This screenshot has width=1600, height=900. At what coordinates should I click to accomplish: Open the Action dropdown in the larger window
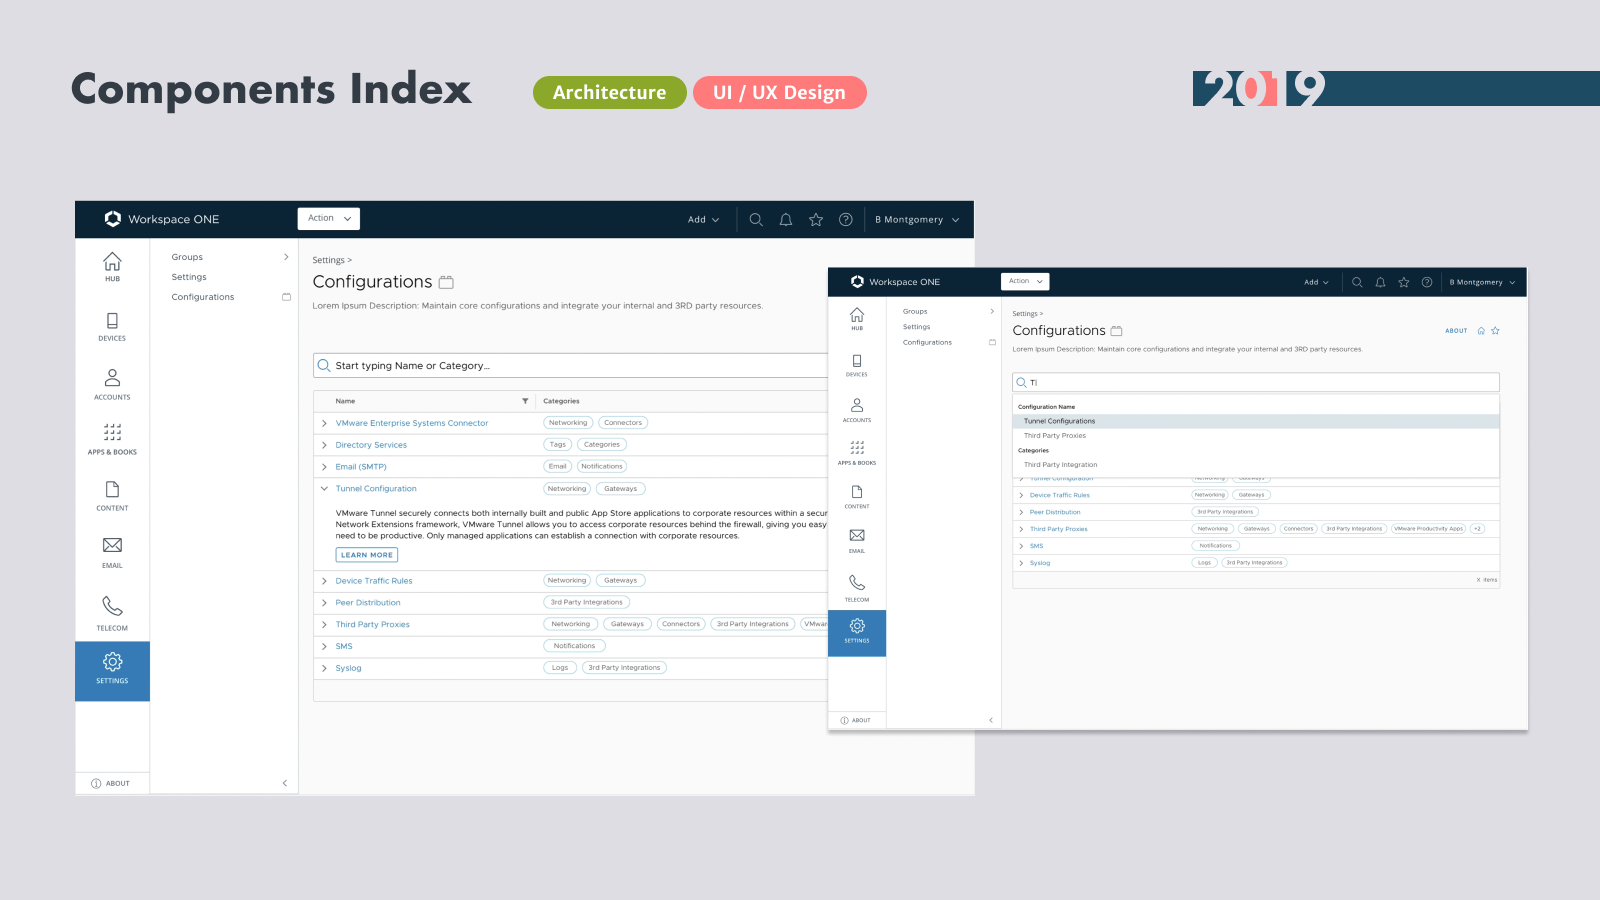pos(328,218)
